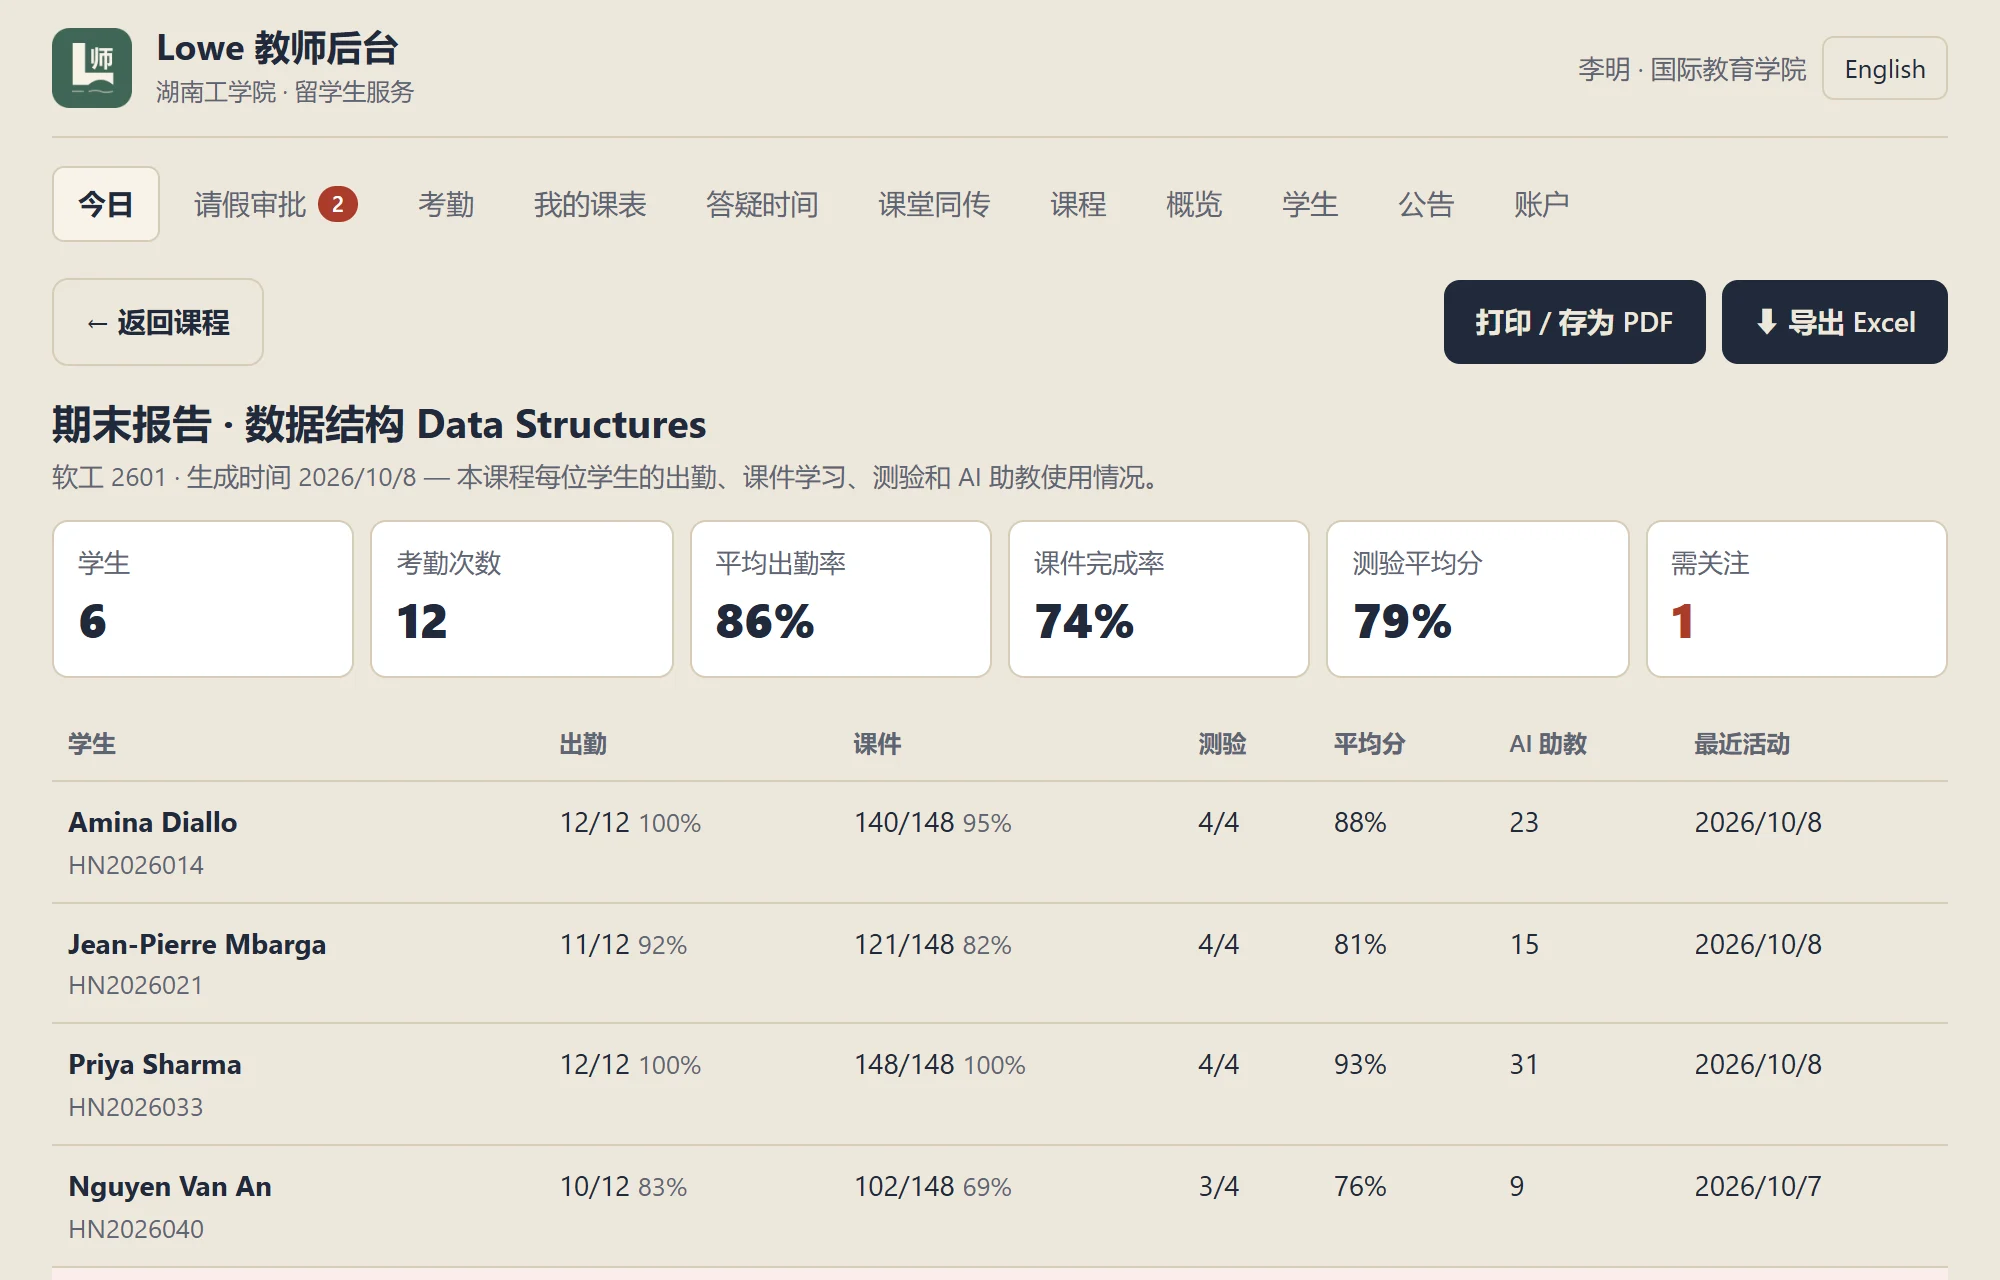Open the 账户 tab

(x=1541, y=204)
